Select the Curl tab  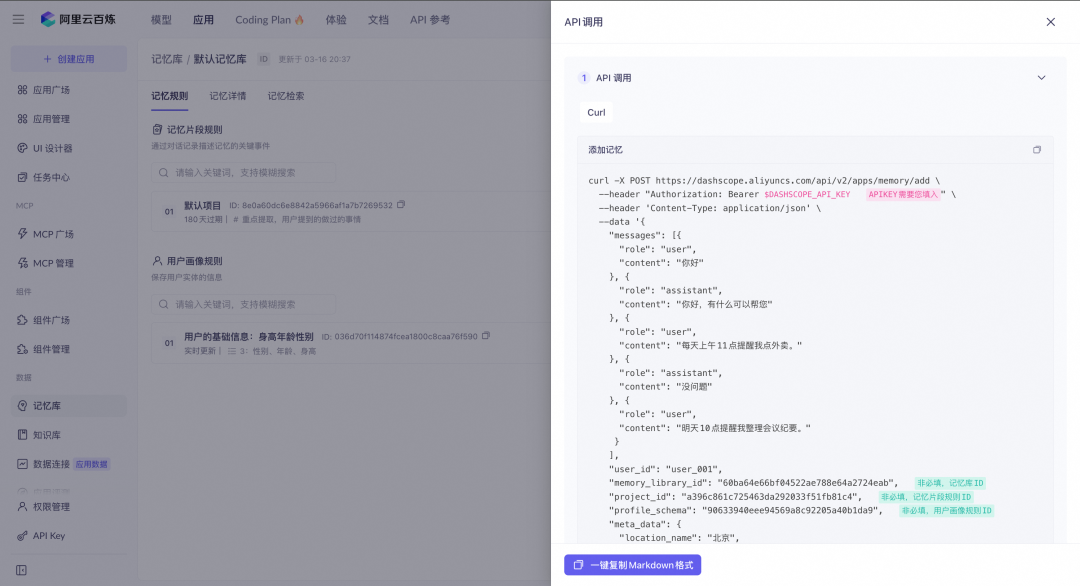(596, 113)
